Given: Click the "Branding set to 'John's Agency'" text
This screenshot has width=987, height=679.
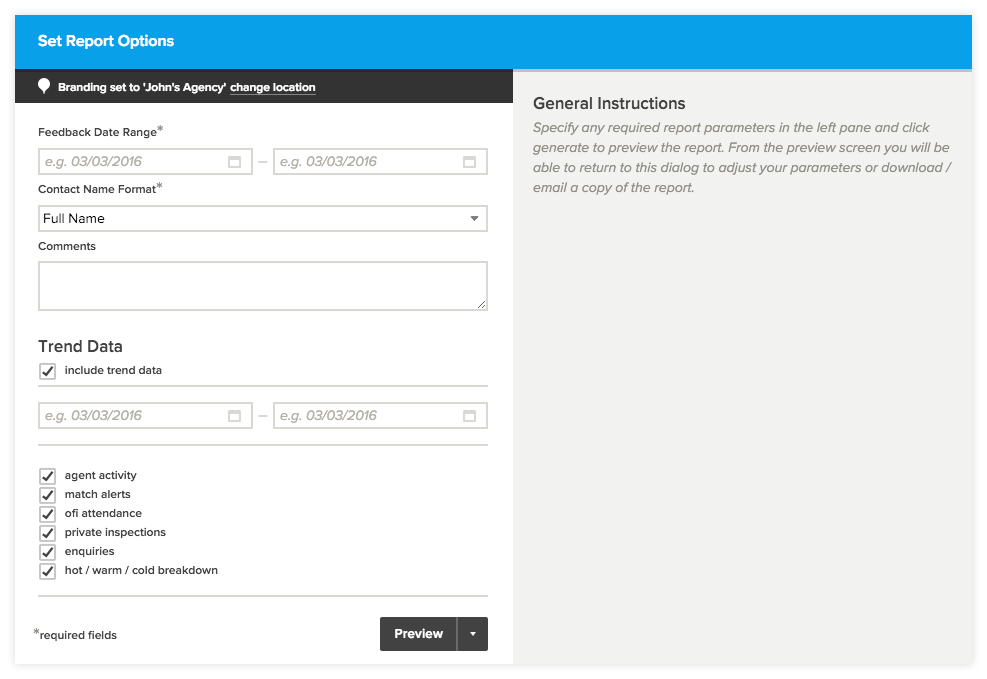Looking at the screenshot, I should point(142,87).
